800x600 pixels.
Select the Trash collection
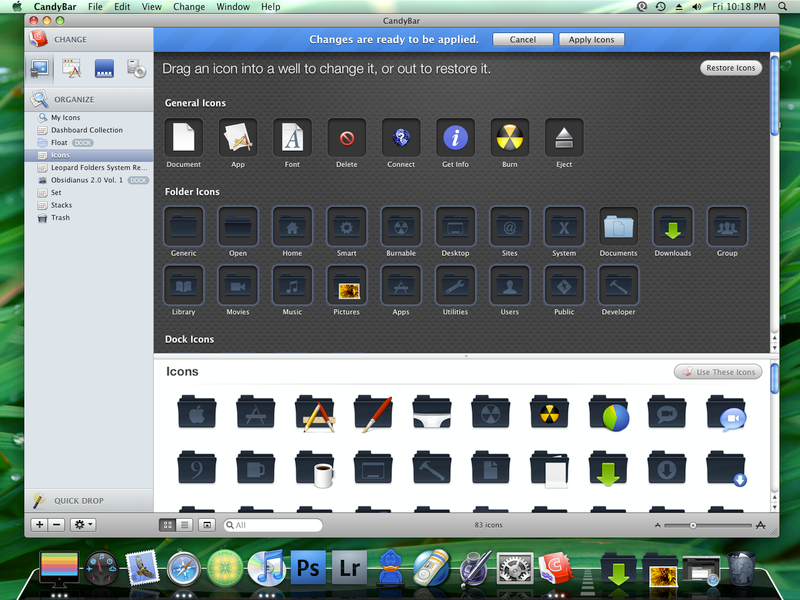click(x=89, y=217)
